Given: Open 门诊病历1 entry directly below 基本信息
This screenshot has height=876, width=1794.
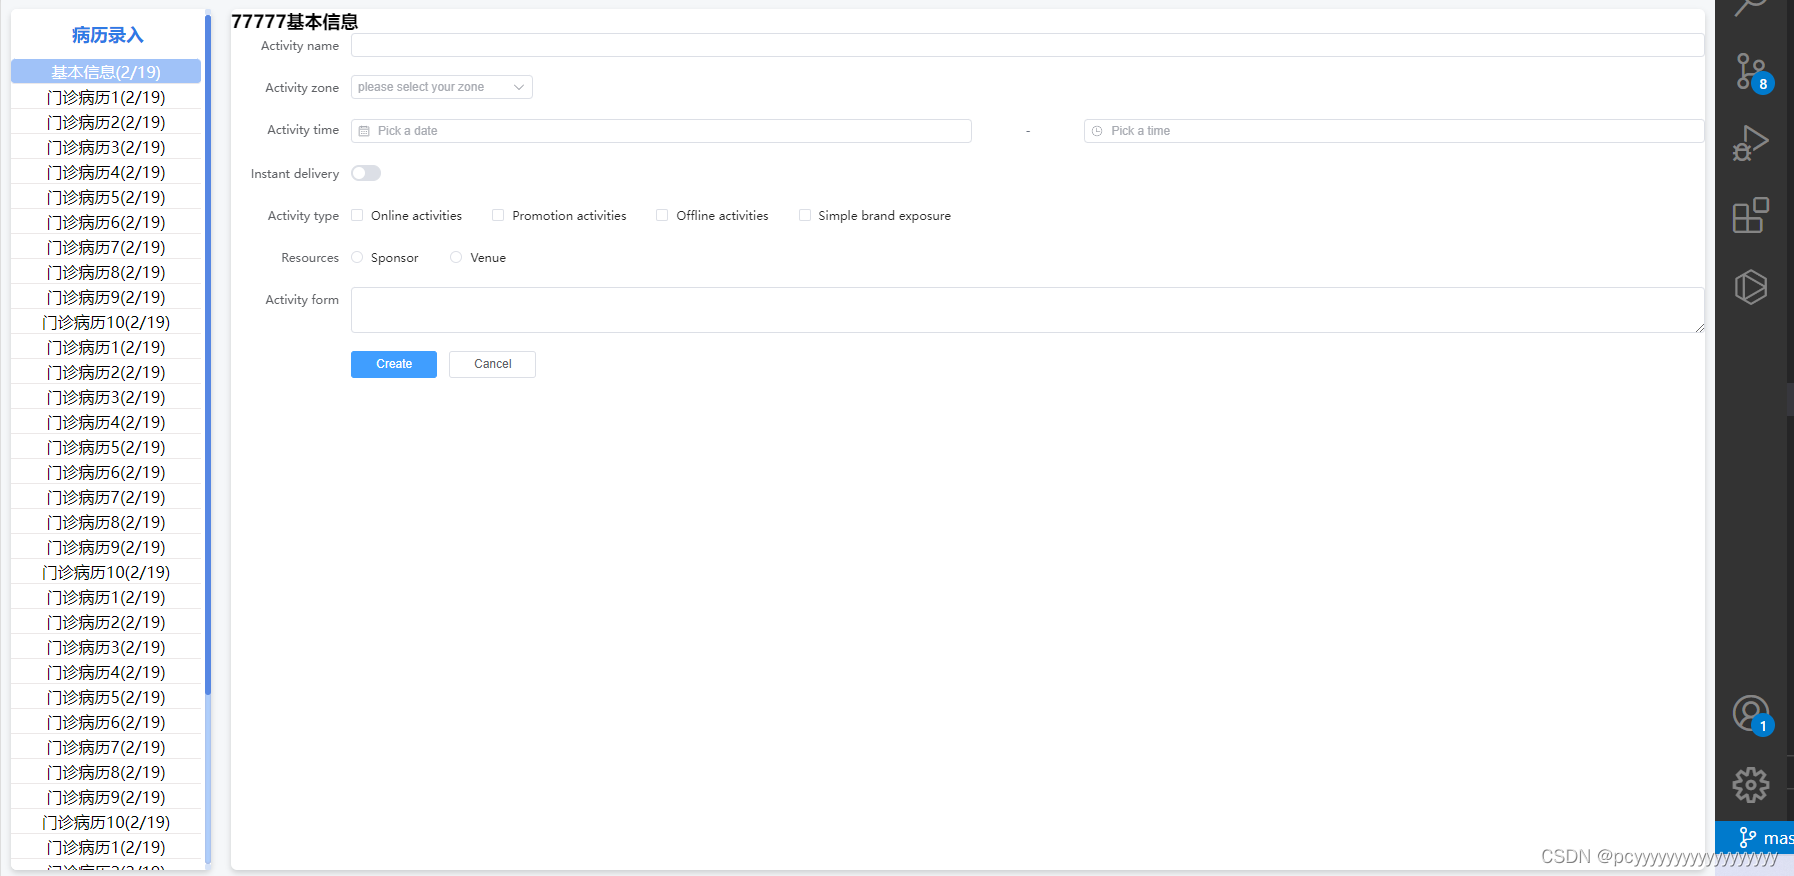Looking at the screenshot, I should 106,97.
